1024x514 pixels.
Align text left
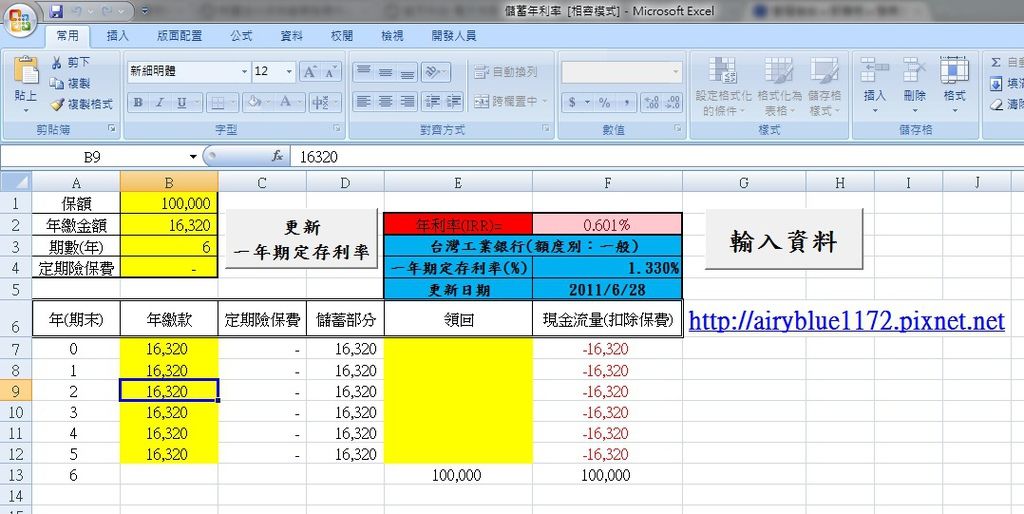364,102
